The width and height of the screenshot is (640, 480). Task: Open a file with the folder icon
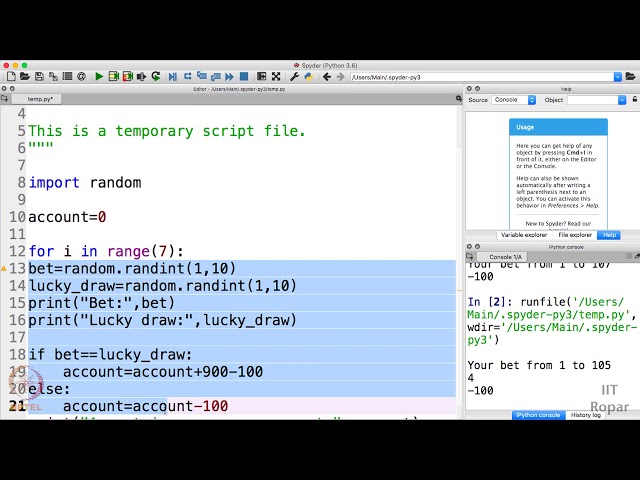click(x=25, y=76)
